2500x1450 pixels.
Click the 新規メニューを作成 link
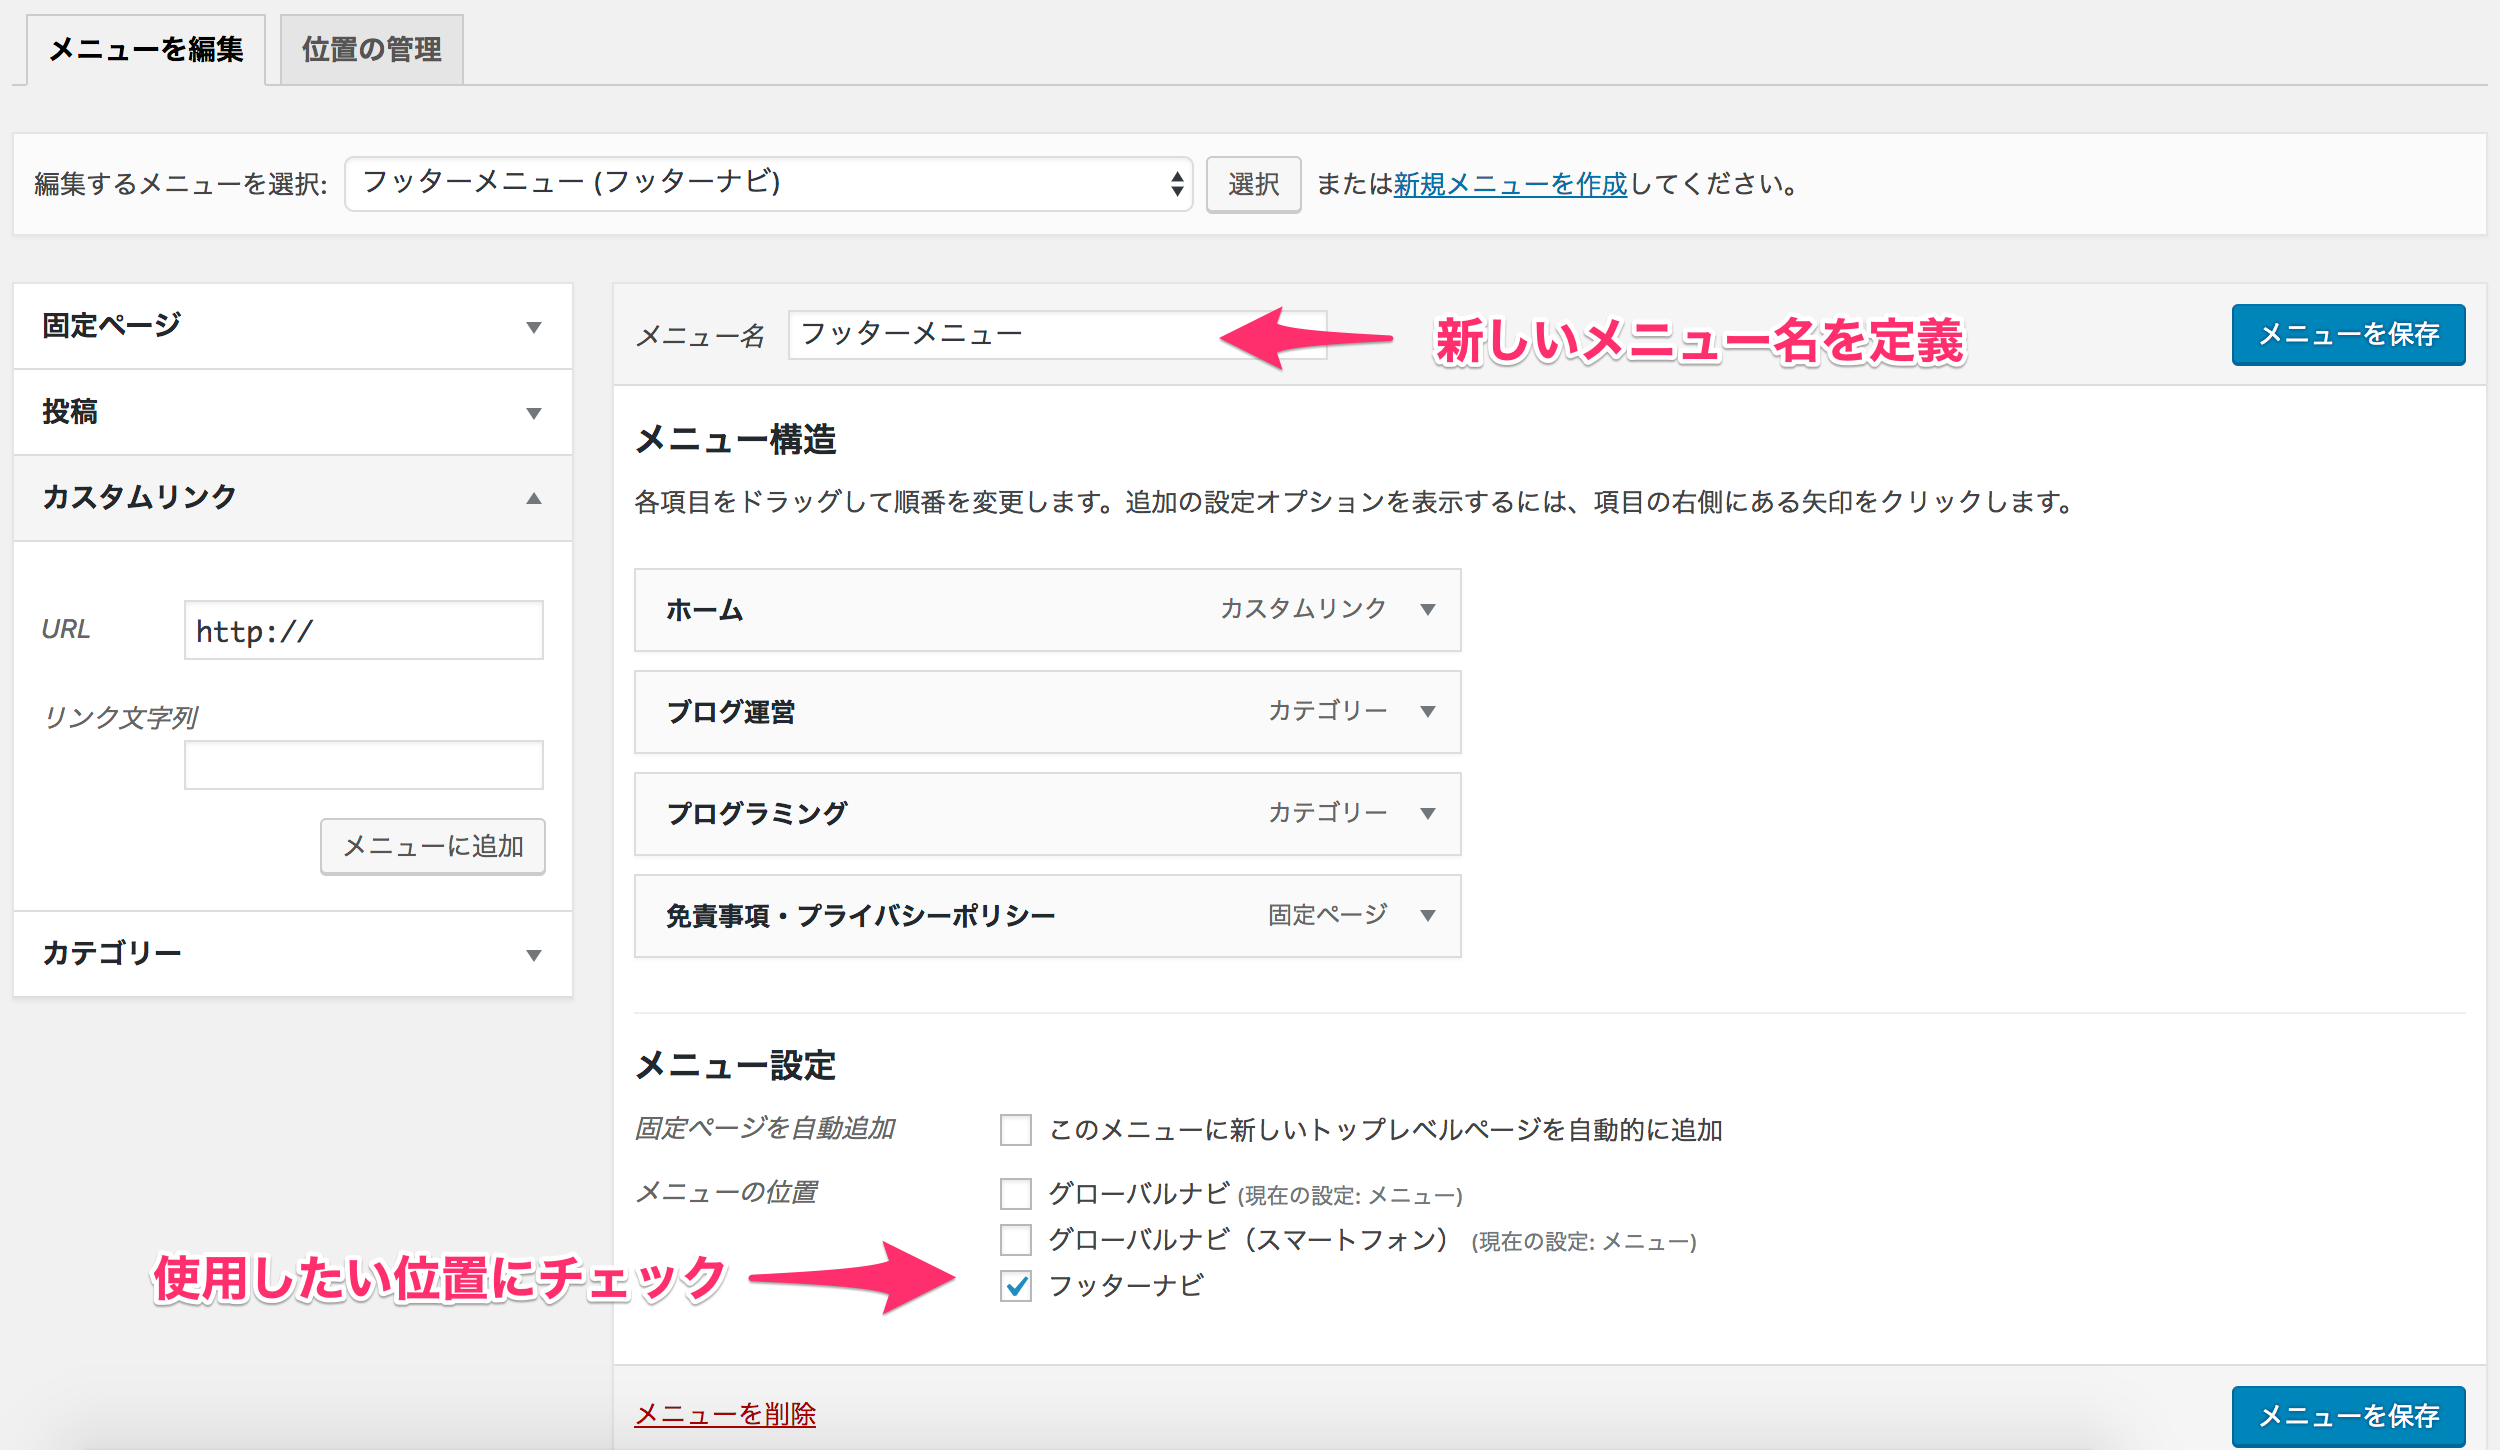1510,184
